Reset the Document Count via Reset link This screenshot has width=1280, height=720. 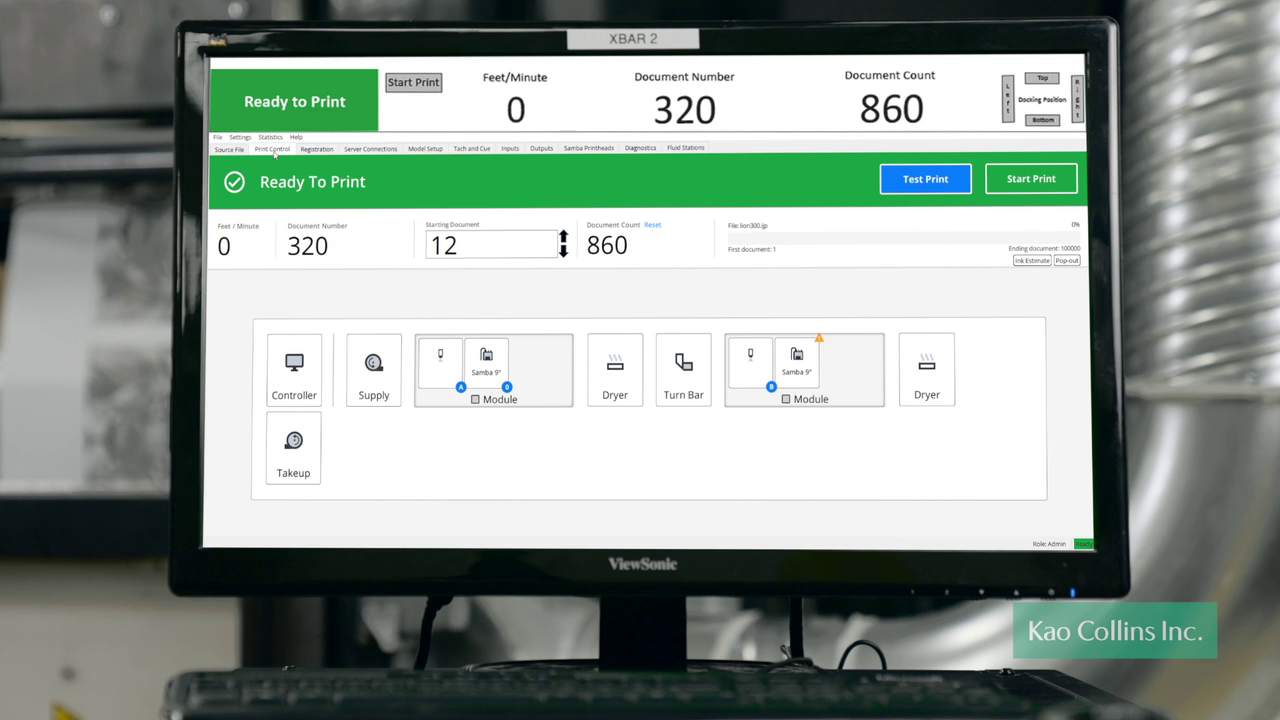click(x=652, y=225)
